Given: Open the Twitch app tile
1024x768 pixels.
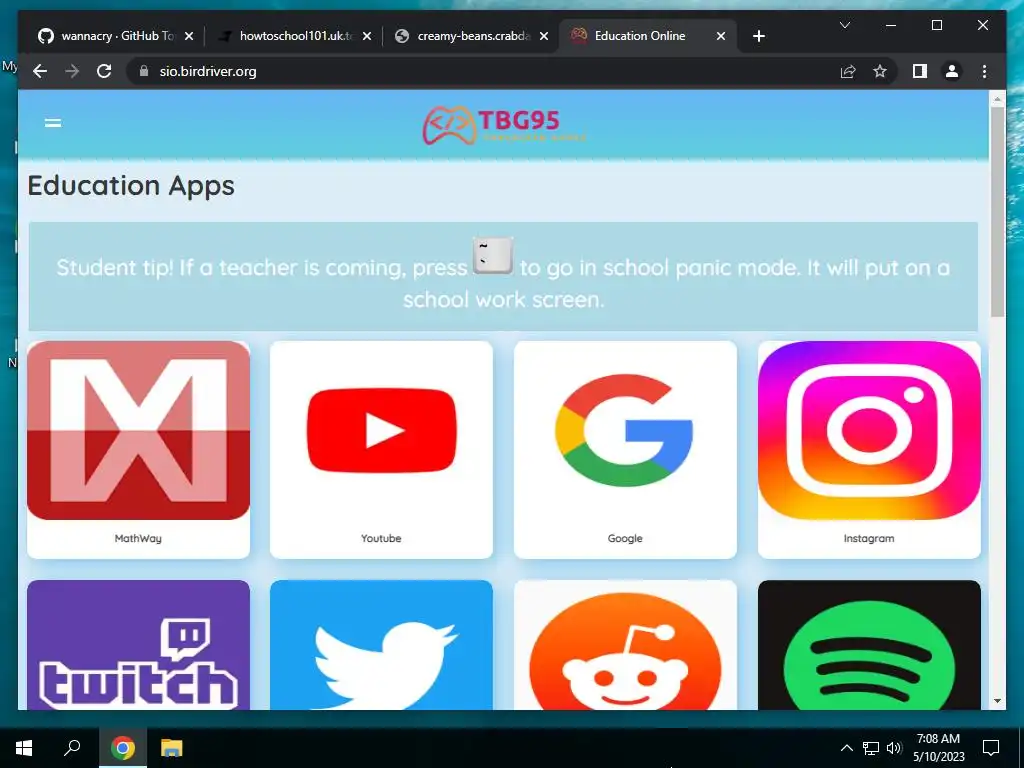Looking at the screenshot, I should (138, 645).
